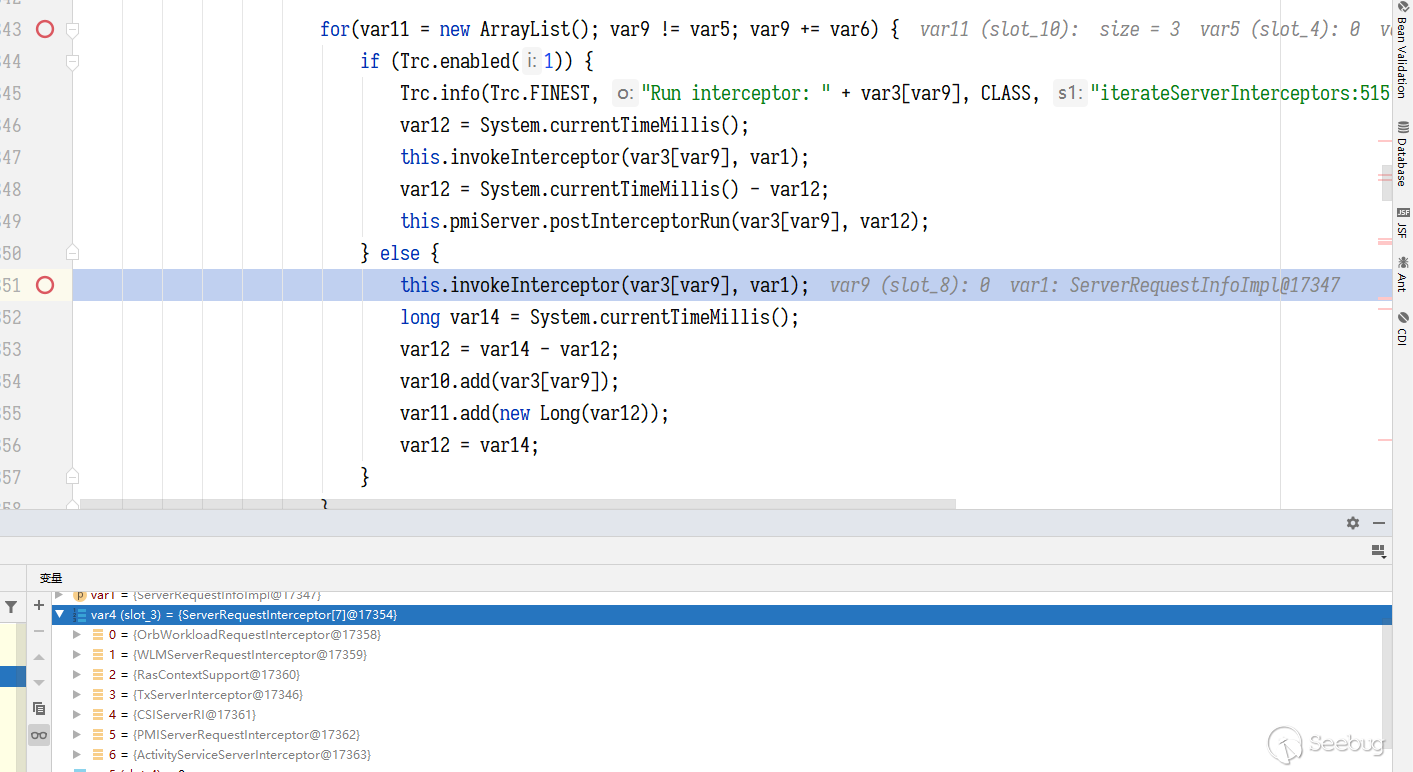Screen dimensions: 1413x772
Task: Click 'var10.add(var3[var9]);' code line
Action: pos(510,381)
